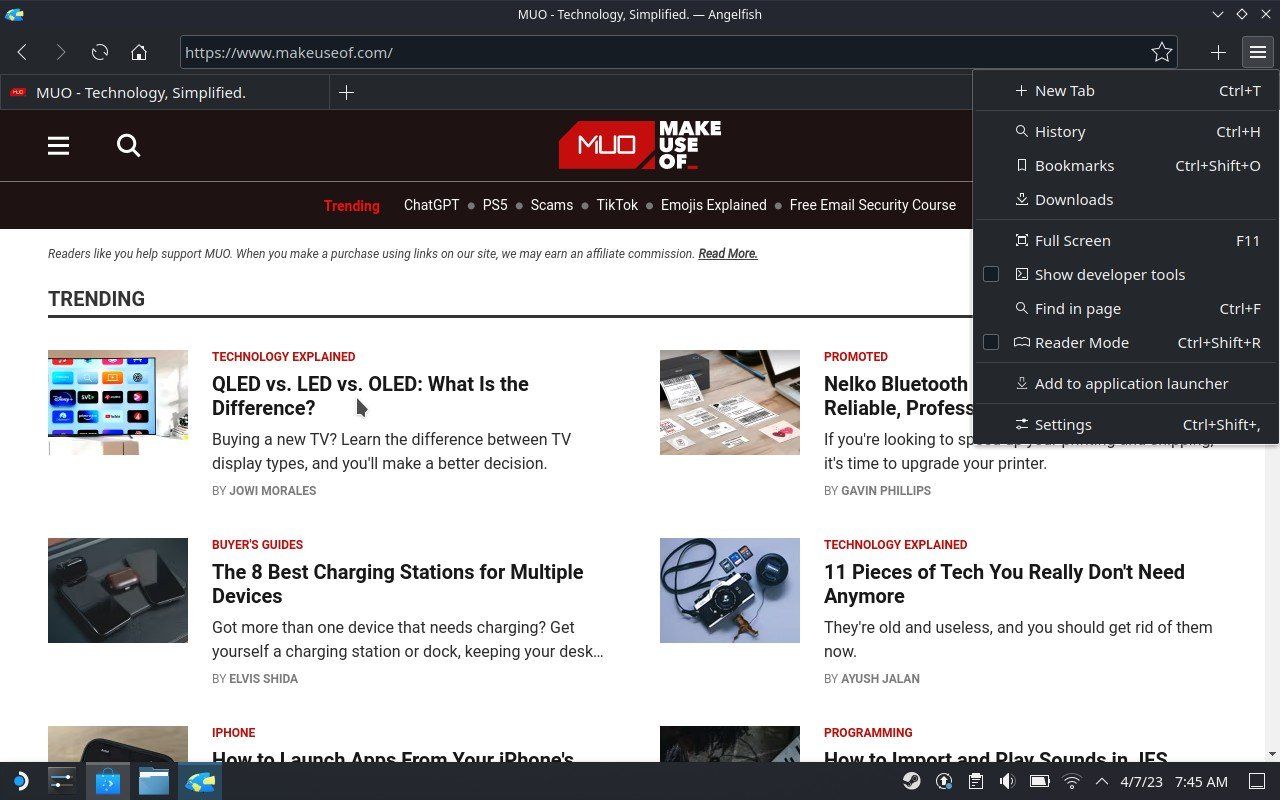Screen dimensions: 1280x800
Task: Open Wi-Fi network settings in the tray
Action: [x=1071, y=781]
